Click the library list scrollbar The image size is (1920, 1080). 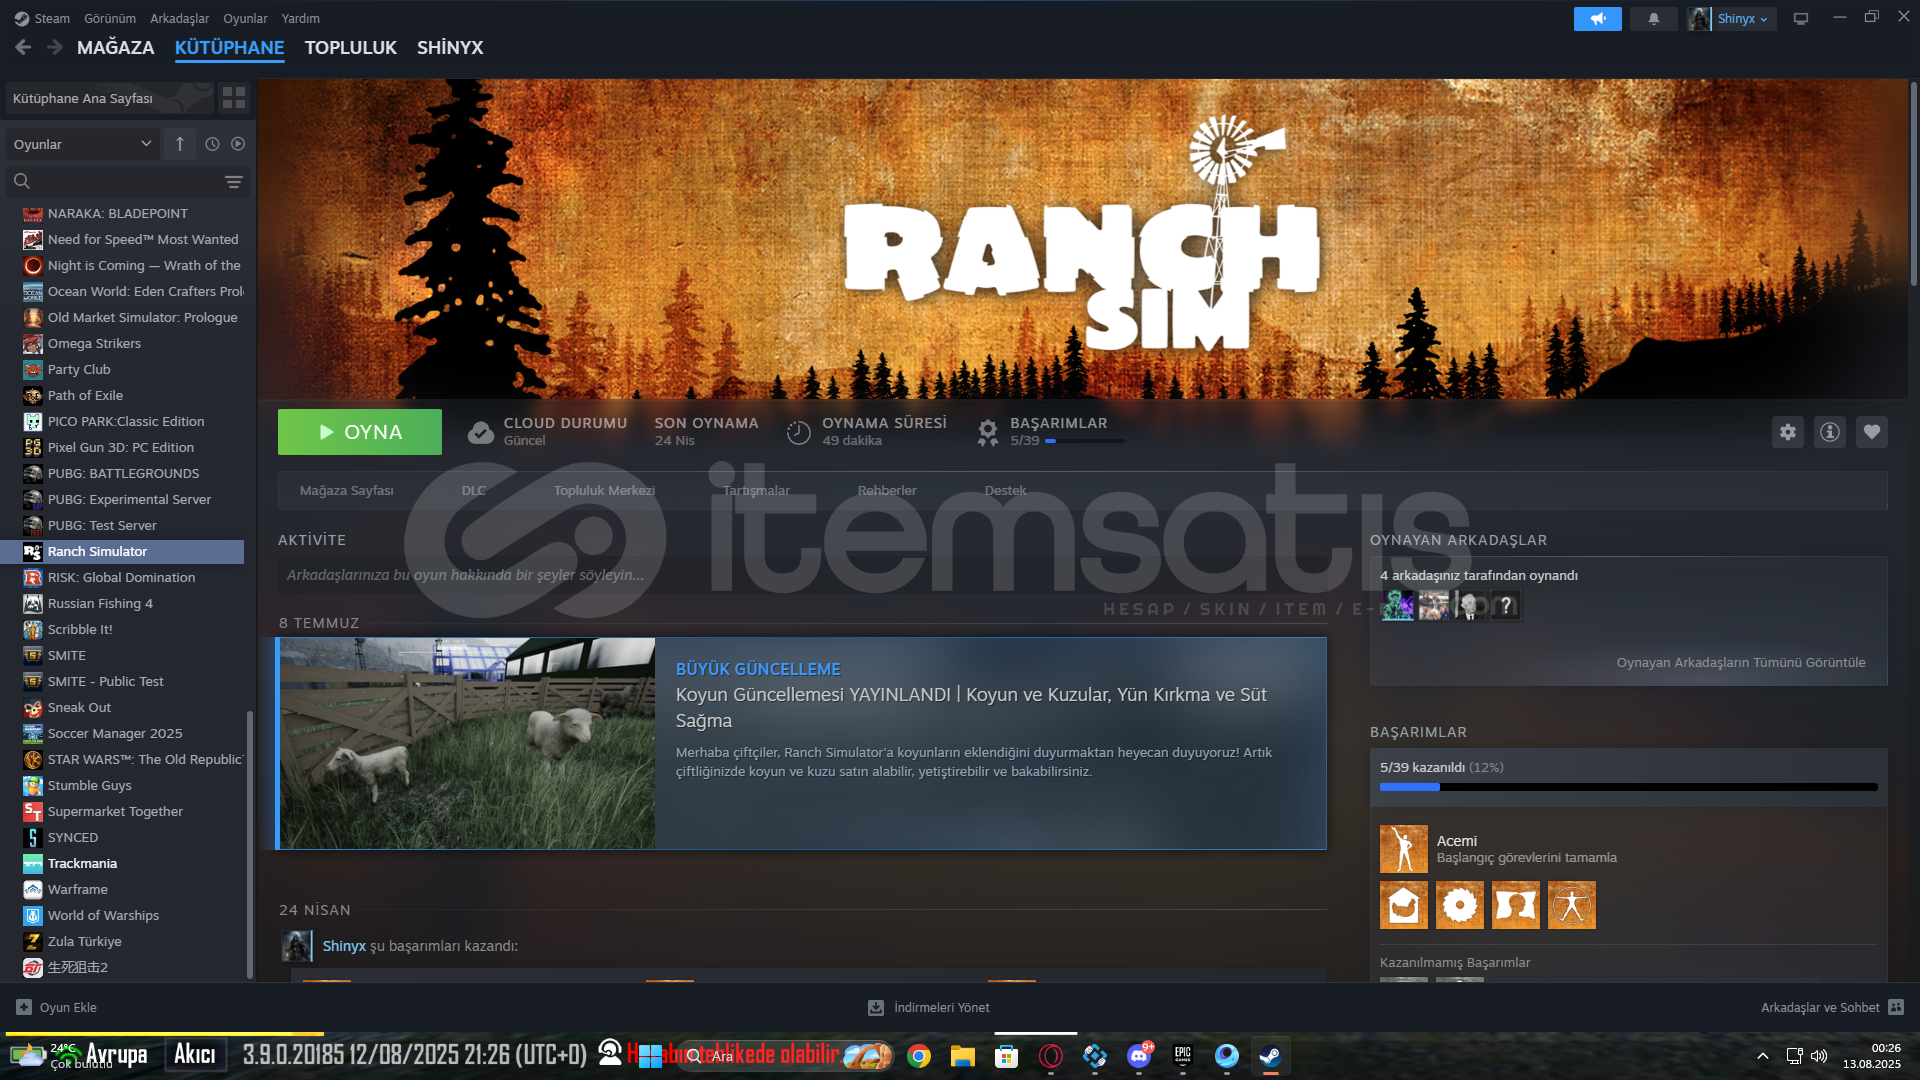click(x=249, y=845)
